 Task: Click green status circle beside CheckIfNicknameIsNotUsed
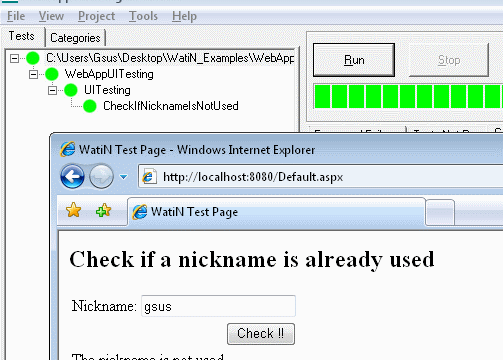click(x=90, y=106)
